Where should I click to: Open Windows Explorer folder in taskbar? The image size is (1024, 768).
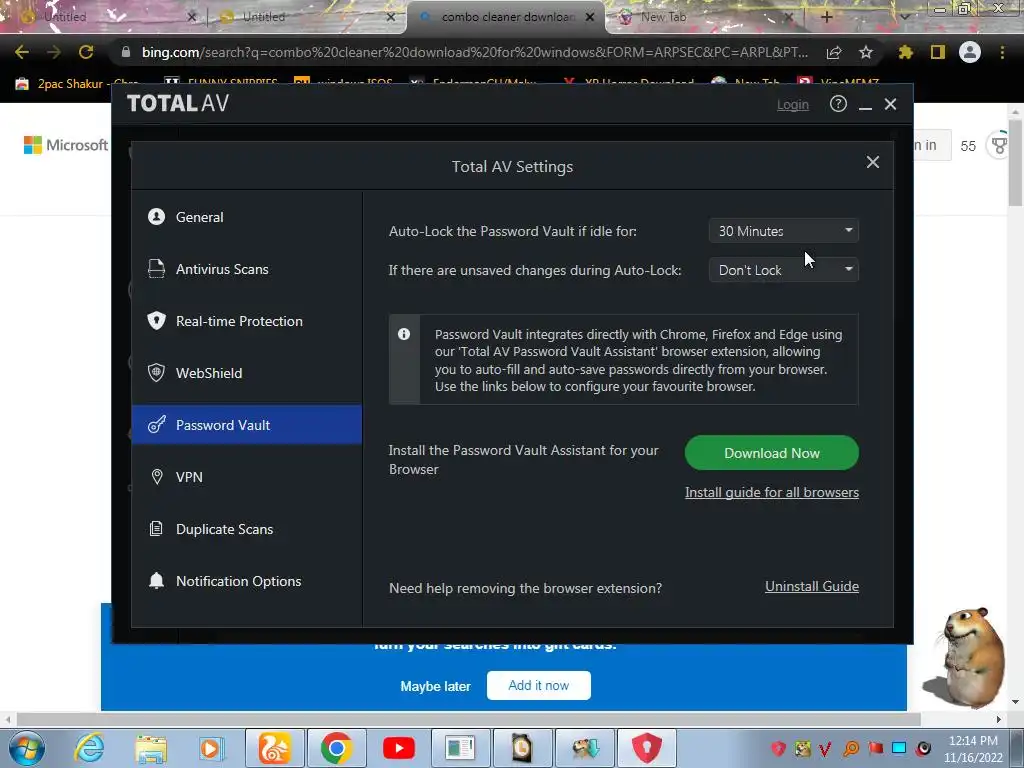[x=151, y=748]
